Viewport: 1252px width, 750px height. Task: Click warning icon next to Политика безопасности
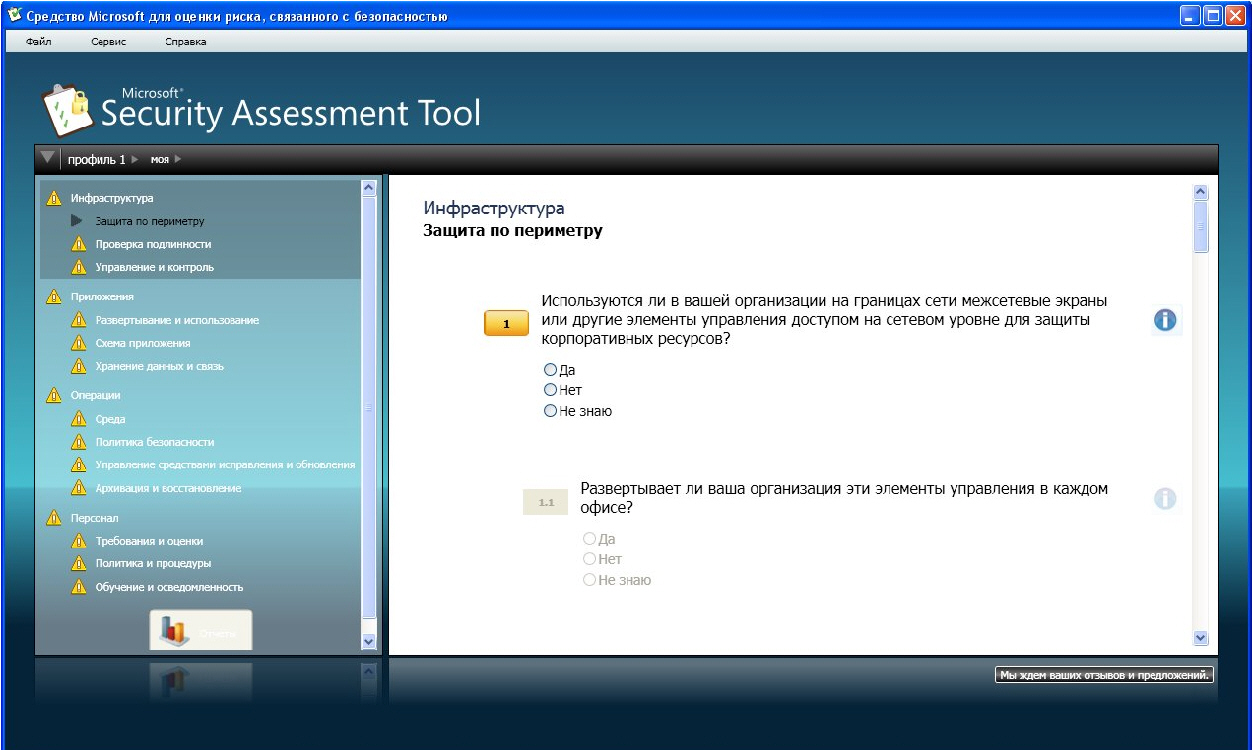[x=79, y=442]
